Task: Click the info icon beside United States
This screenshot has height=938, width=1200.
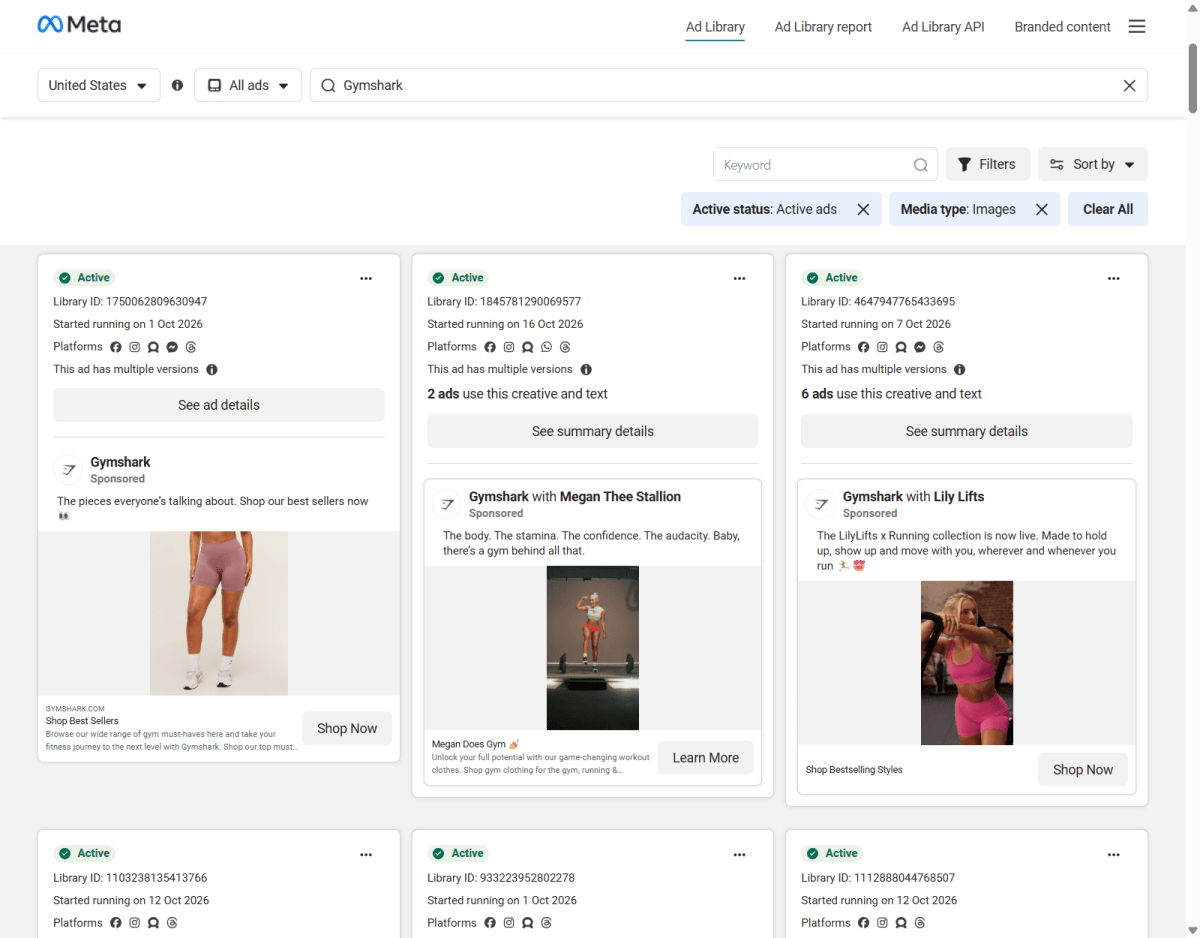Action: [x=177, y=85]
